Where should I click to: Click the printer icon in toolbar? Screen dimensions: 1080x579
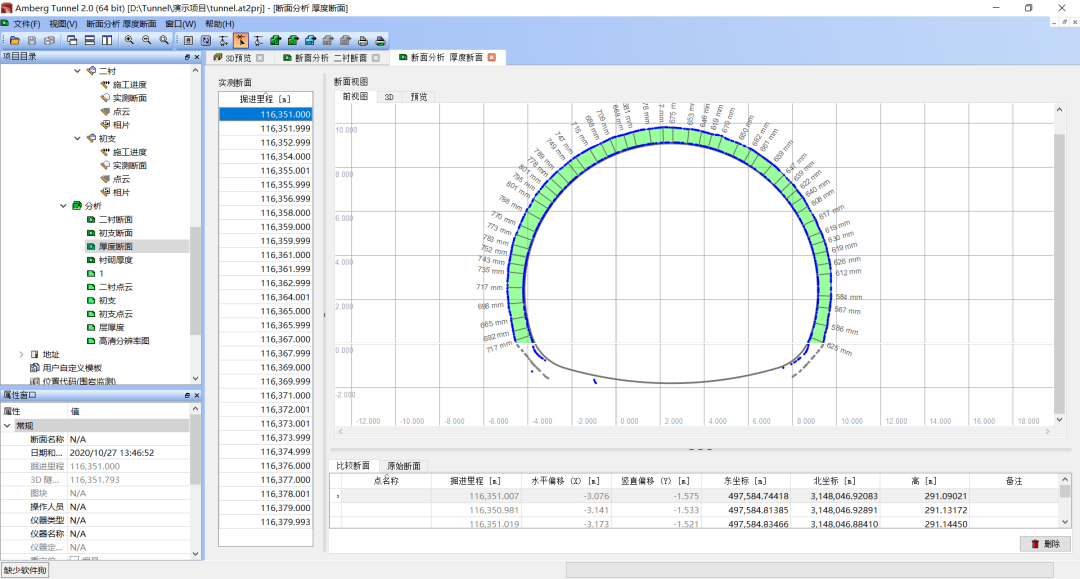click(363, 41)
